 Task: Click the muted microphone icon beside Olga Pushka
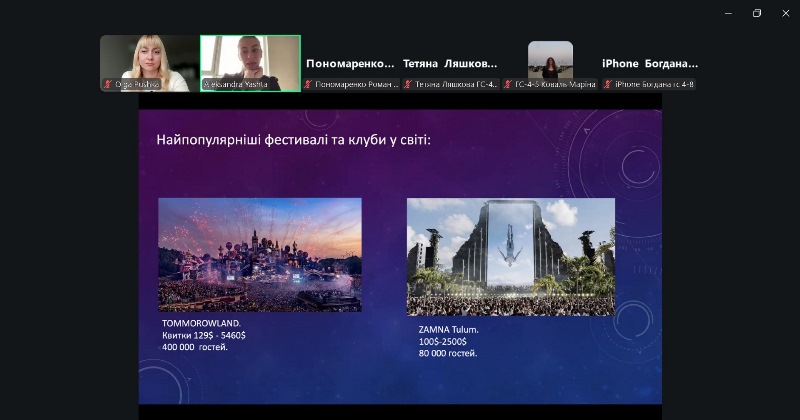coord(108,84)
